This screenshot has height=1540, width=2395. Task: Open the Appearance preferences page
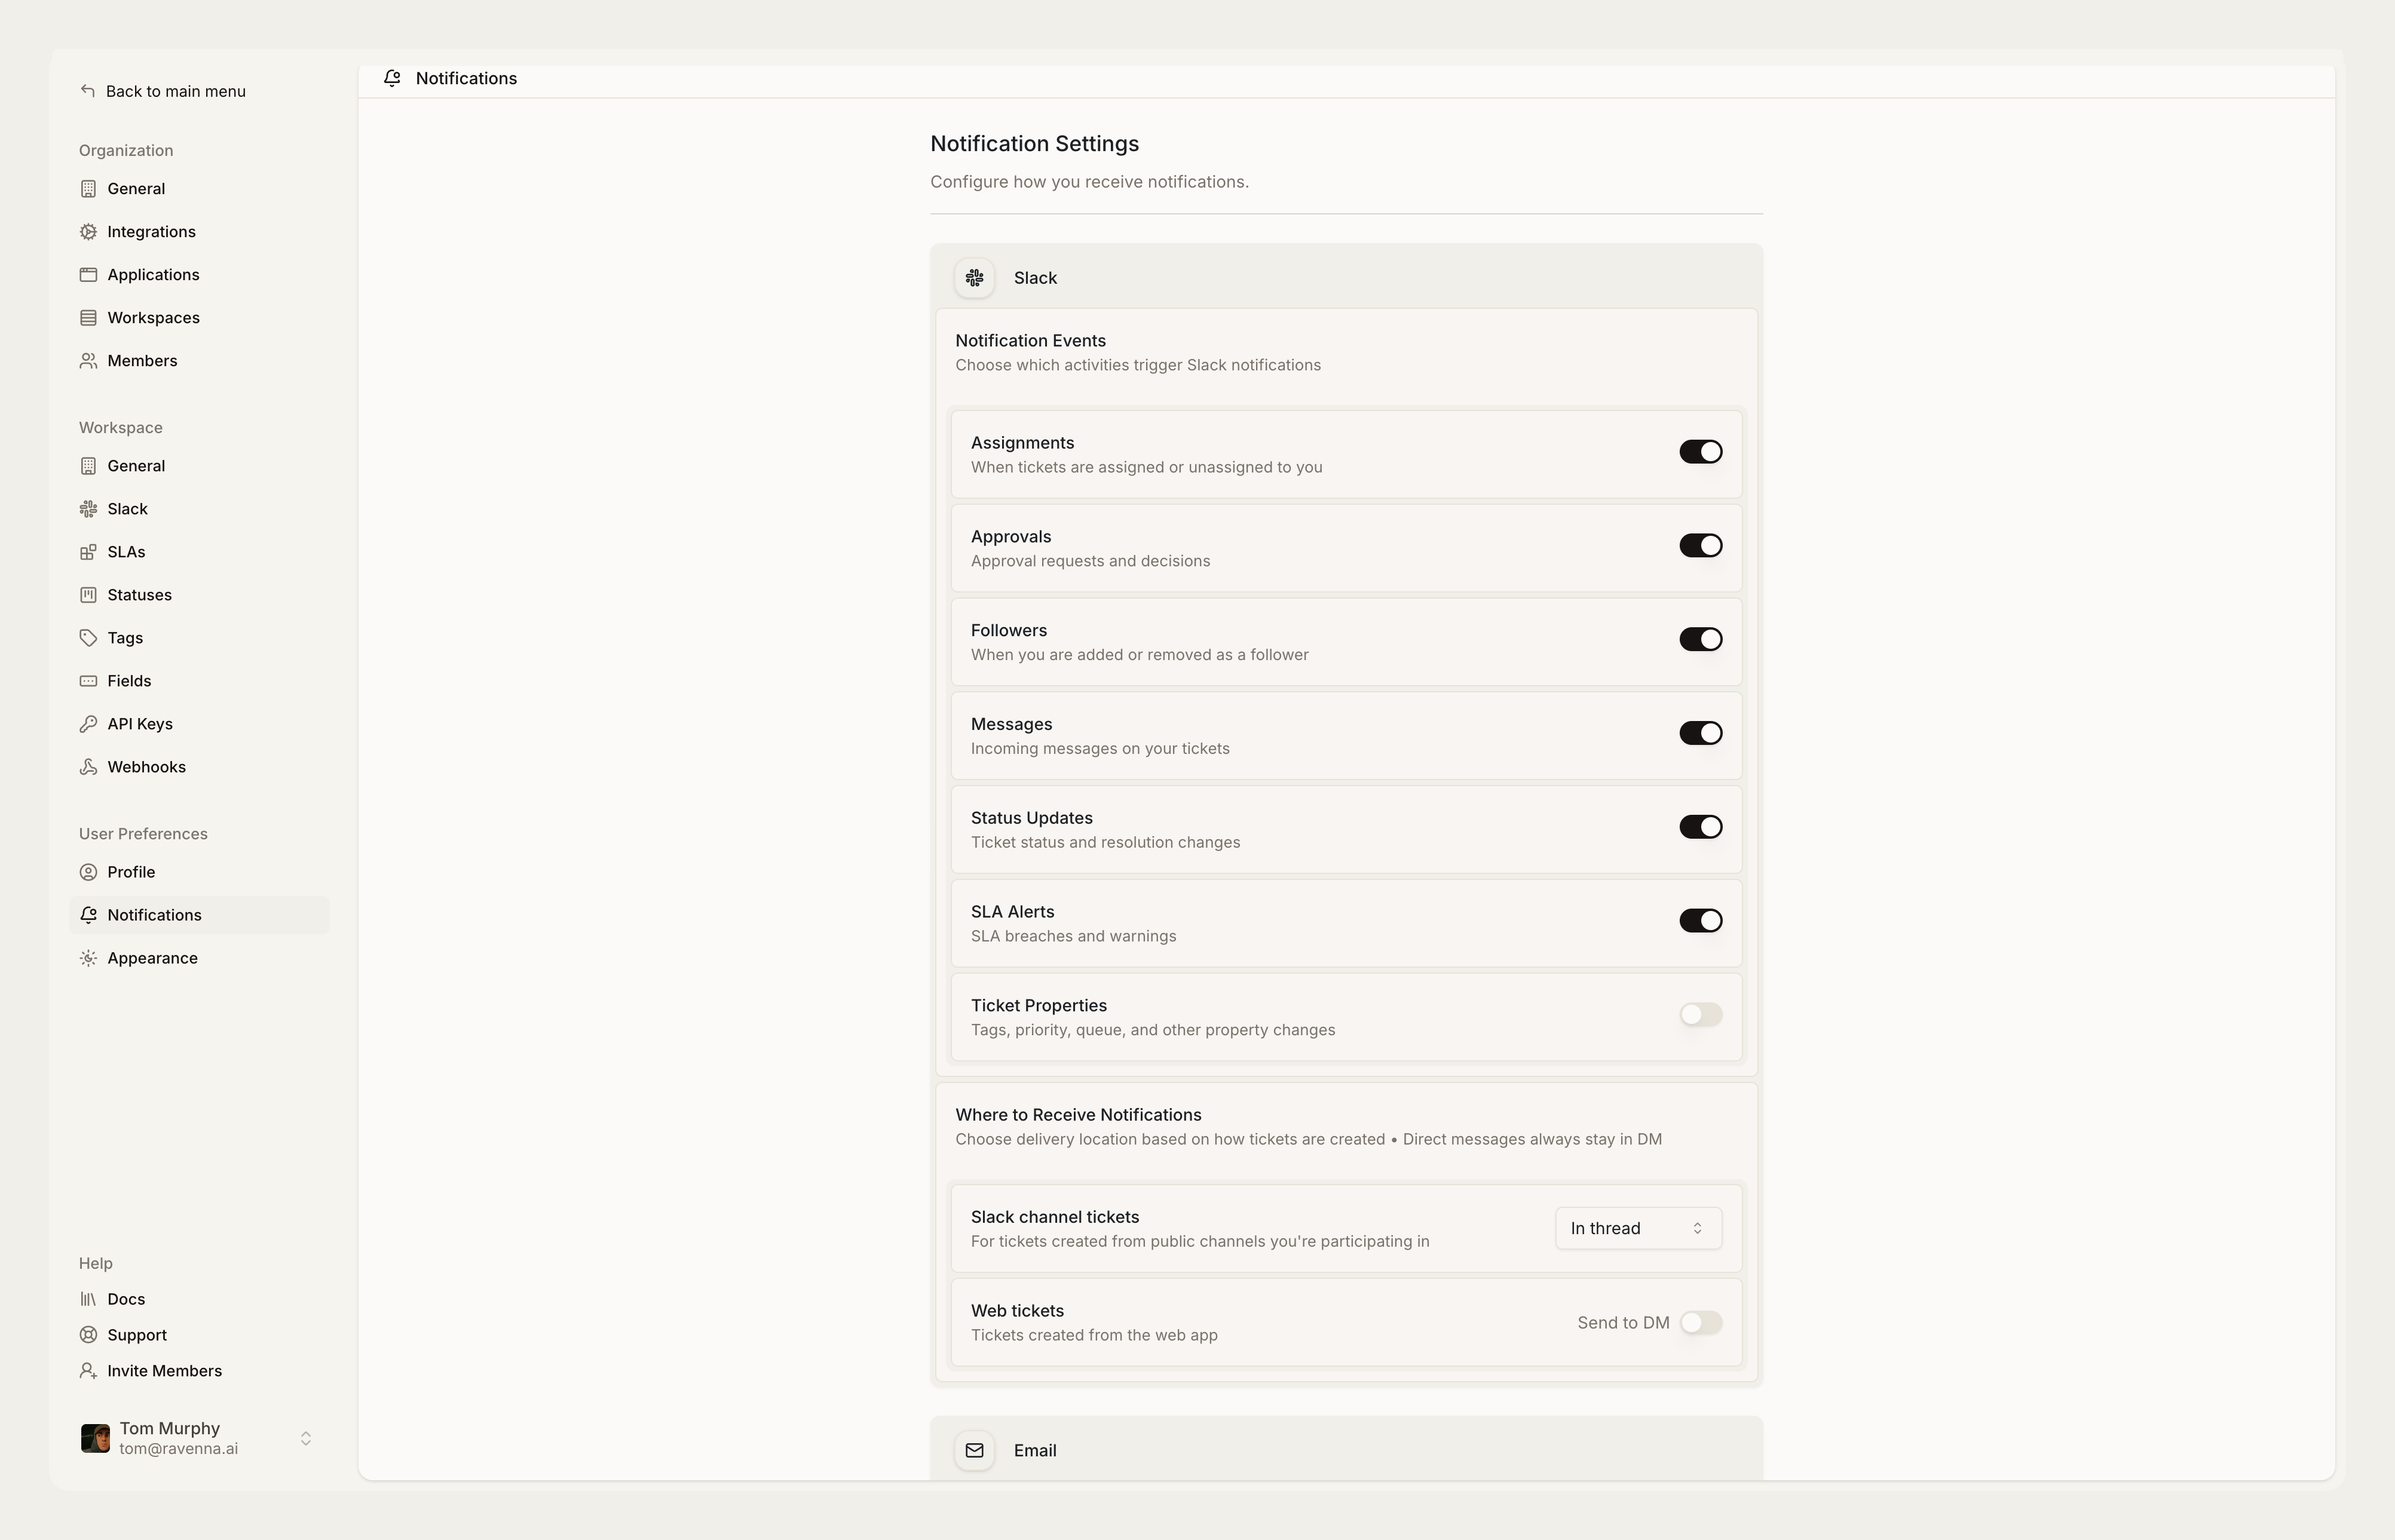click(152, 958)
